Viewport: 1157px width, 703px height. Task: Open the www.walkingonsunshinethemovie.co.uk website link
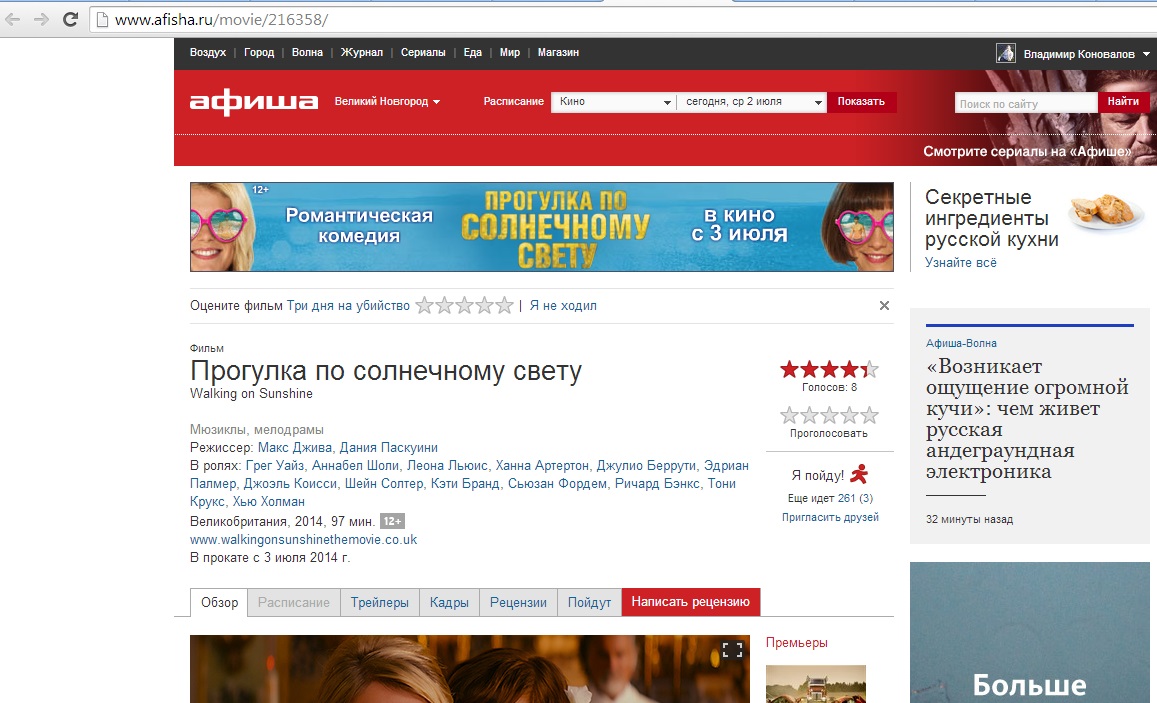pos(303,540)
